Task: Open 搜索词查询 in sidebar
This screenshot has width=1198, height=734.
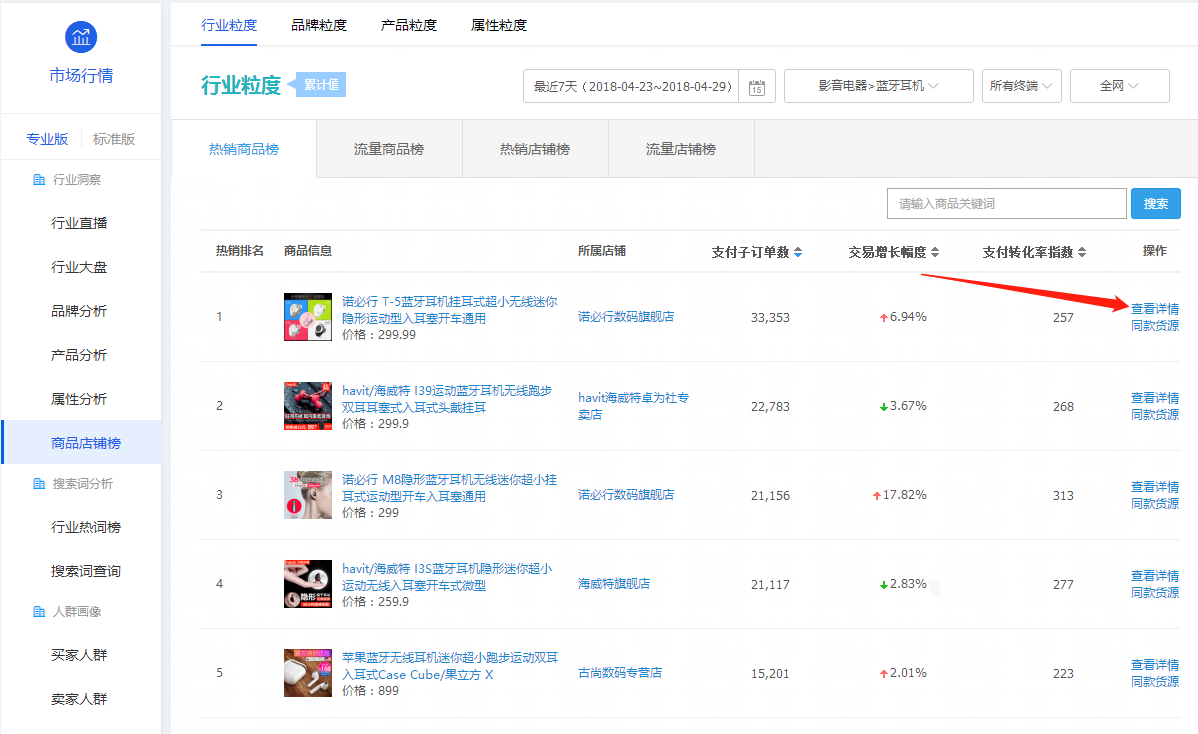Action: pyautogui.click(x=86, y=571)
